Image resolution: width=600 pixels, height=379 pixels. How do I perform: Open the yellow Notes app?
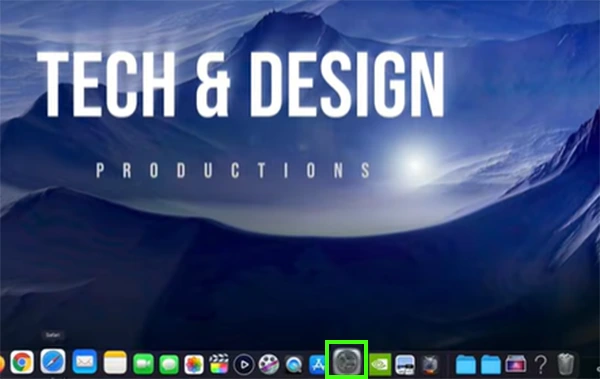click(x=115, y=362)
